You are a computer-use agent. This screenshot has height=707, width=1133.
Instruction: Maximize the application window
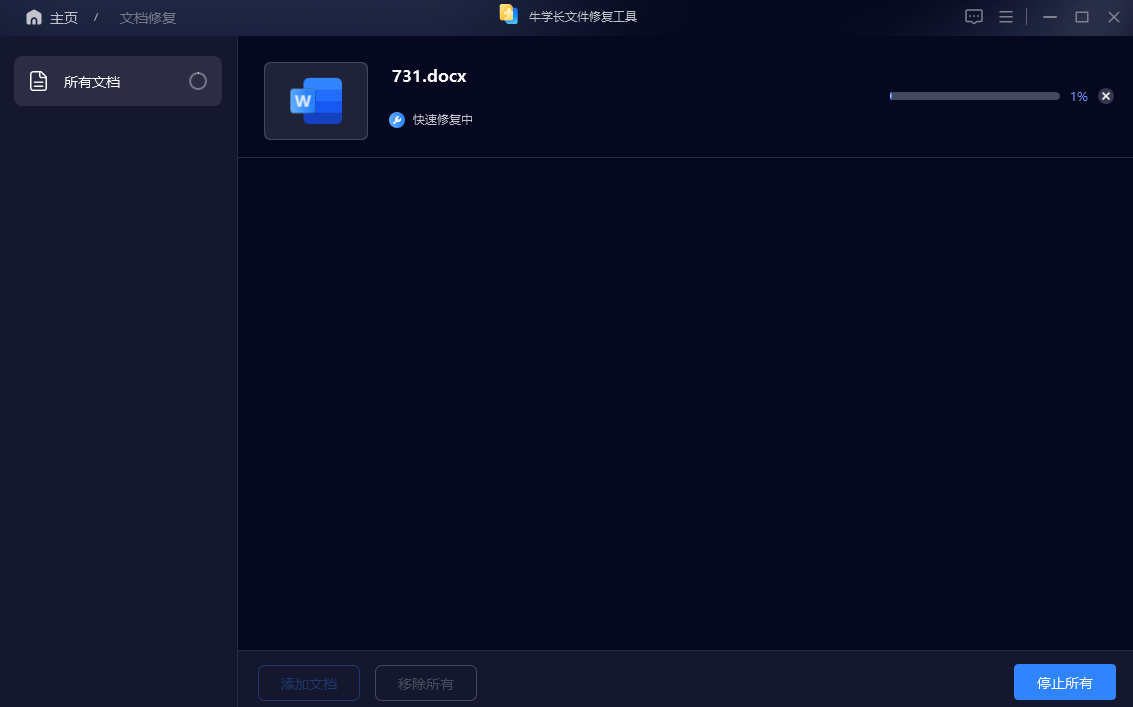pyautogui.click(x=1081, y=17)
